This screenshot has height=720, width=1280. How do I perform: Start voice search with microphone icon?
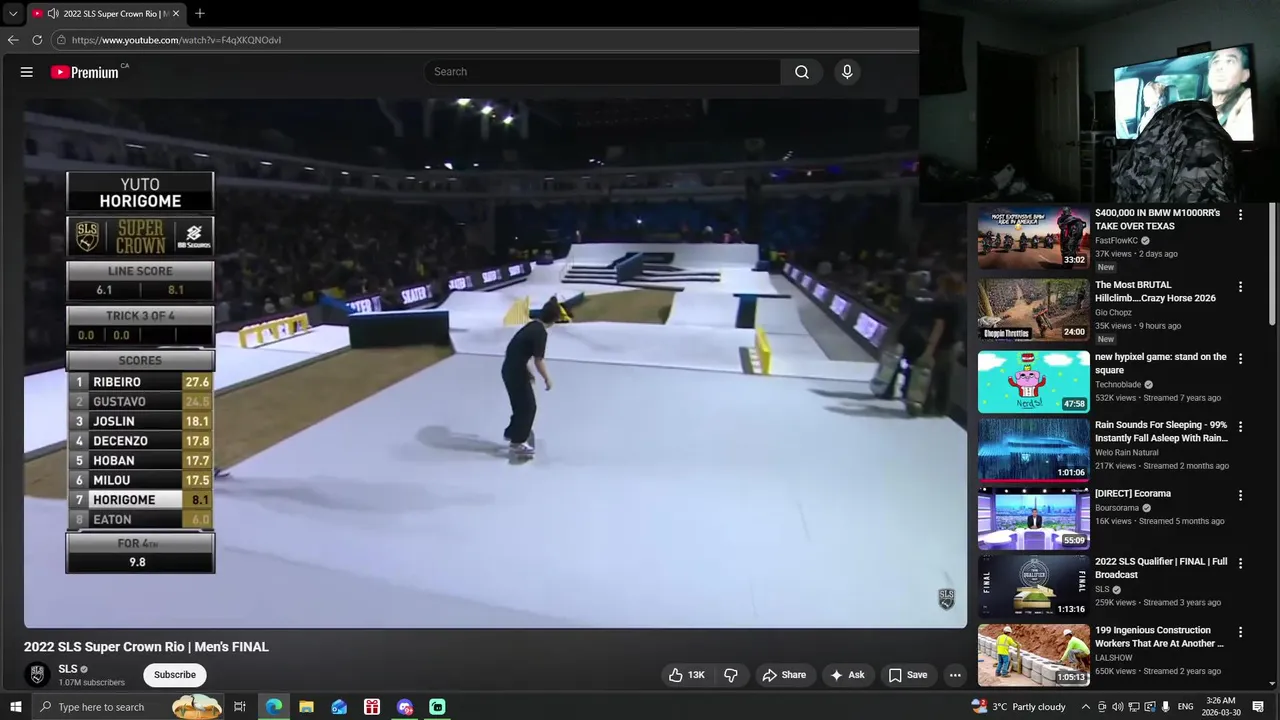(847, 72)
